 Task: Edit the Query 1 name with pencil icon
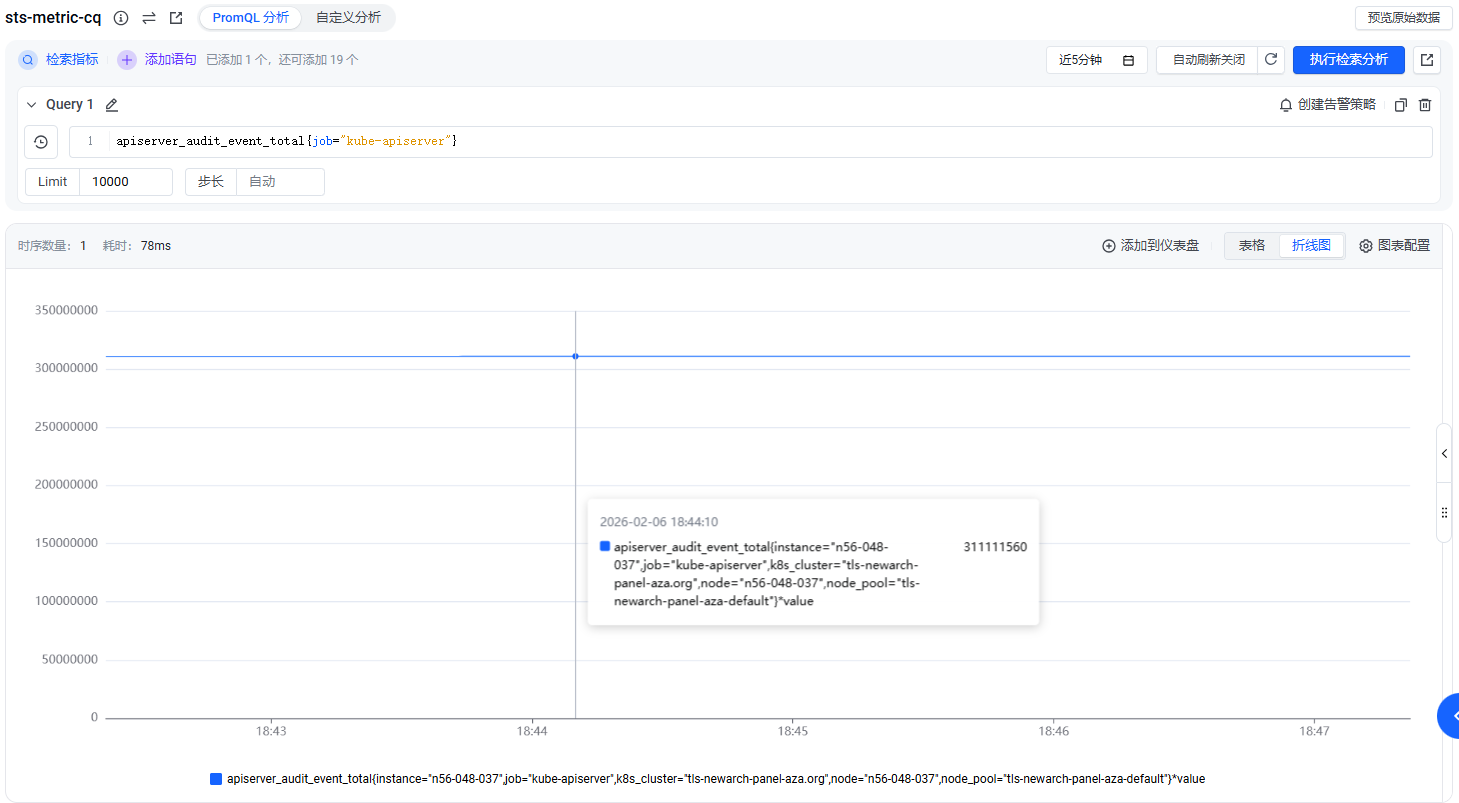(x=112, y=105)
